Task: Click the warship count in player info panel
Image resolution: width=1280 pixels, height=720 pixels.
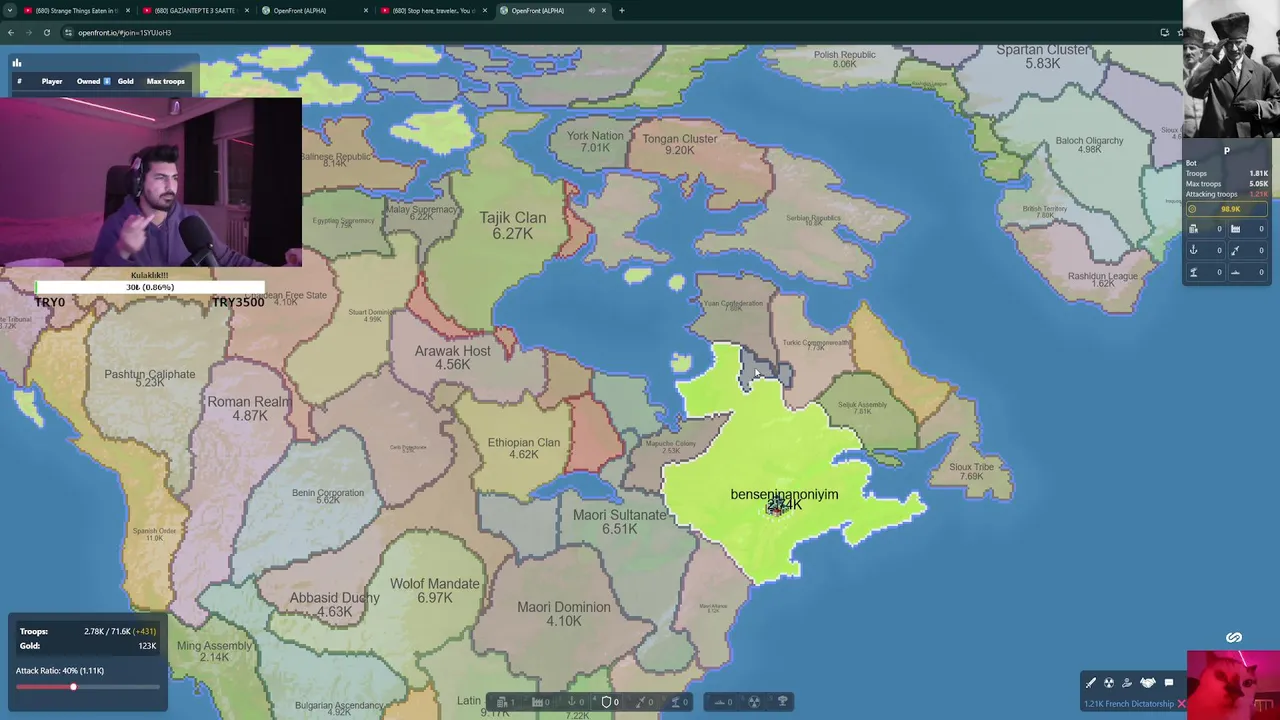Action: coord(1235,272)
